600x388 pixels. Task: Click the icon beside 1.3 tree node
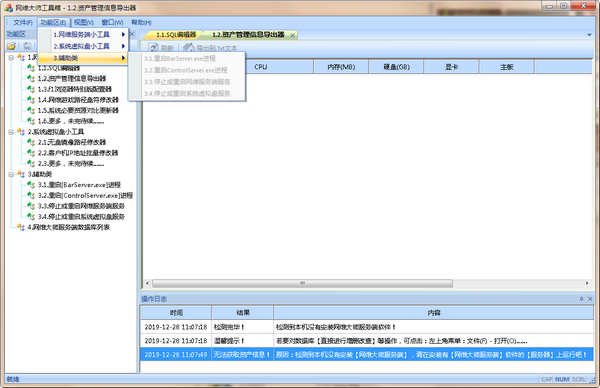pyautogui.click(x=31, y=89)
